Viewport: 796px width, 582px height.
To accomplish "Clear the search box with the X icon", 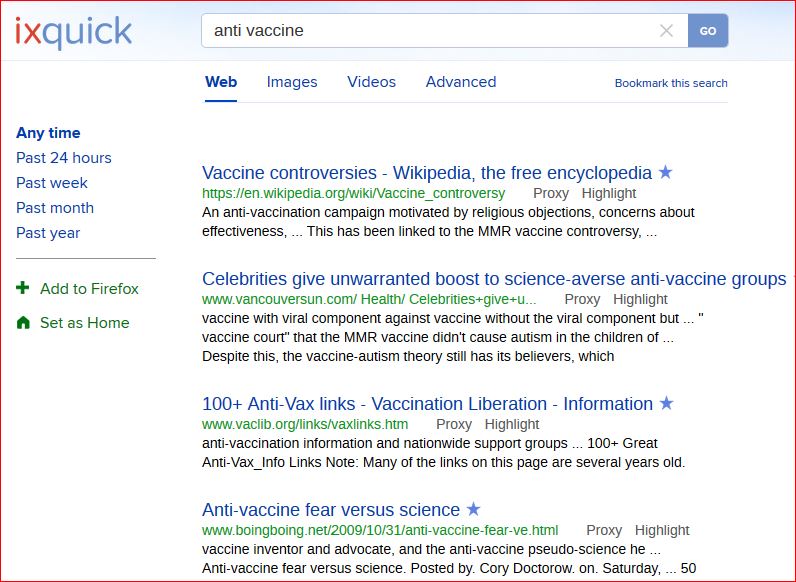I will (666, 31).
